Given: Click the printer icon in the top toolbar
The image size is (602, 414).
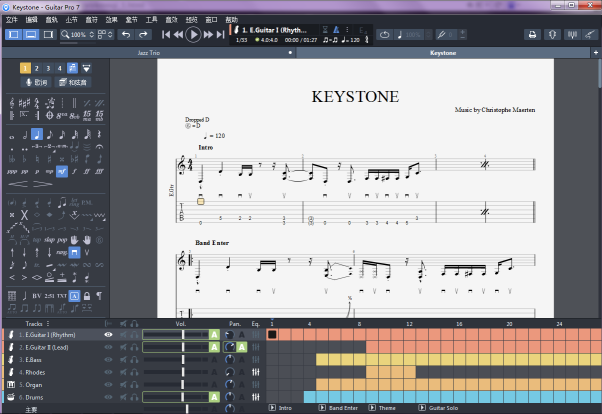Looking at the screenshot, I should click(x=533, y=35).
